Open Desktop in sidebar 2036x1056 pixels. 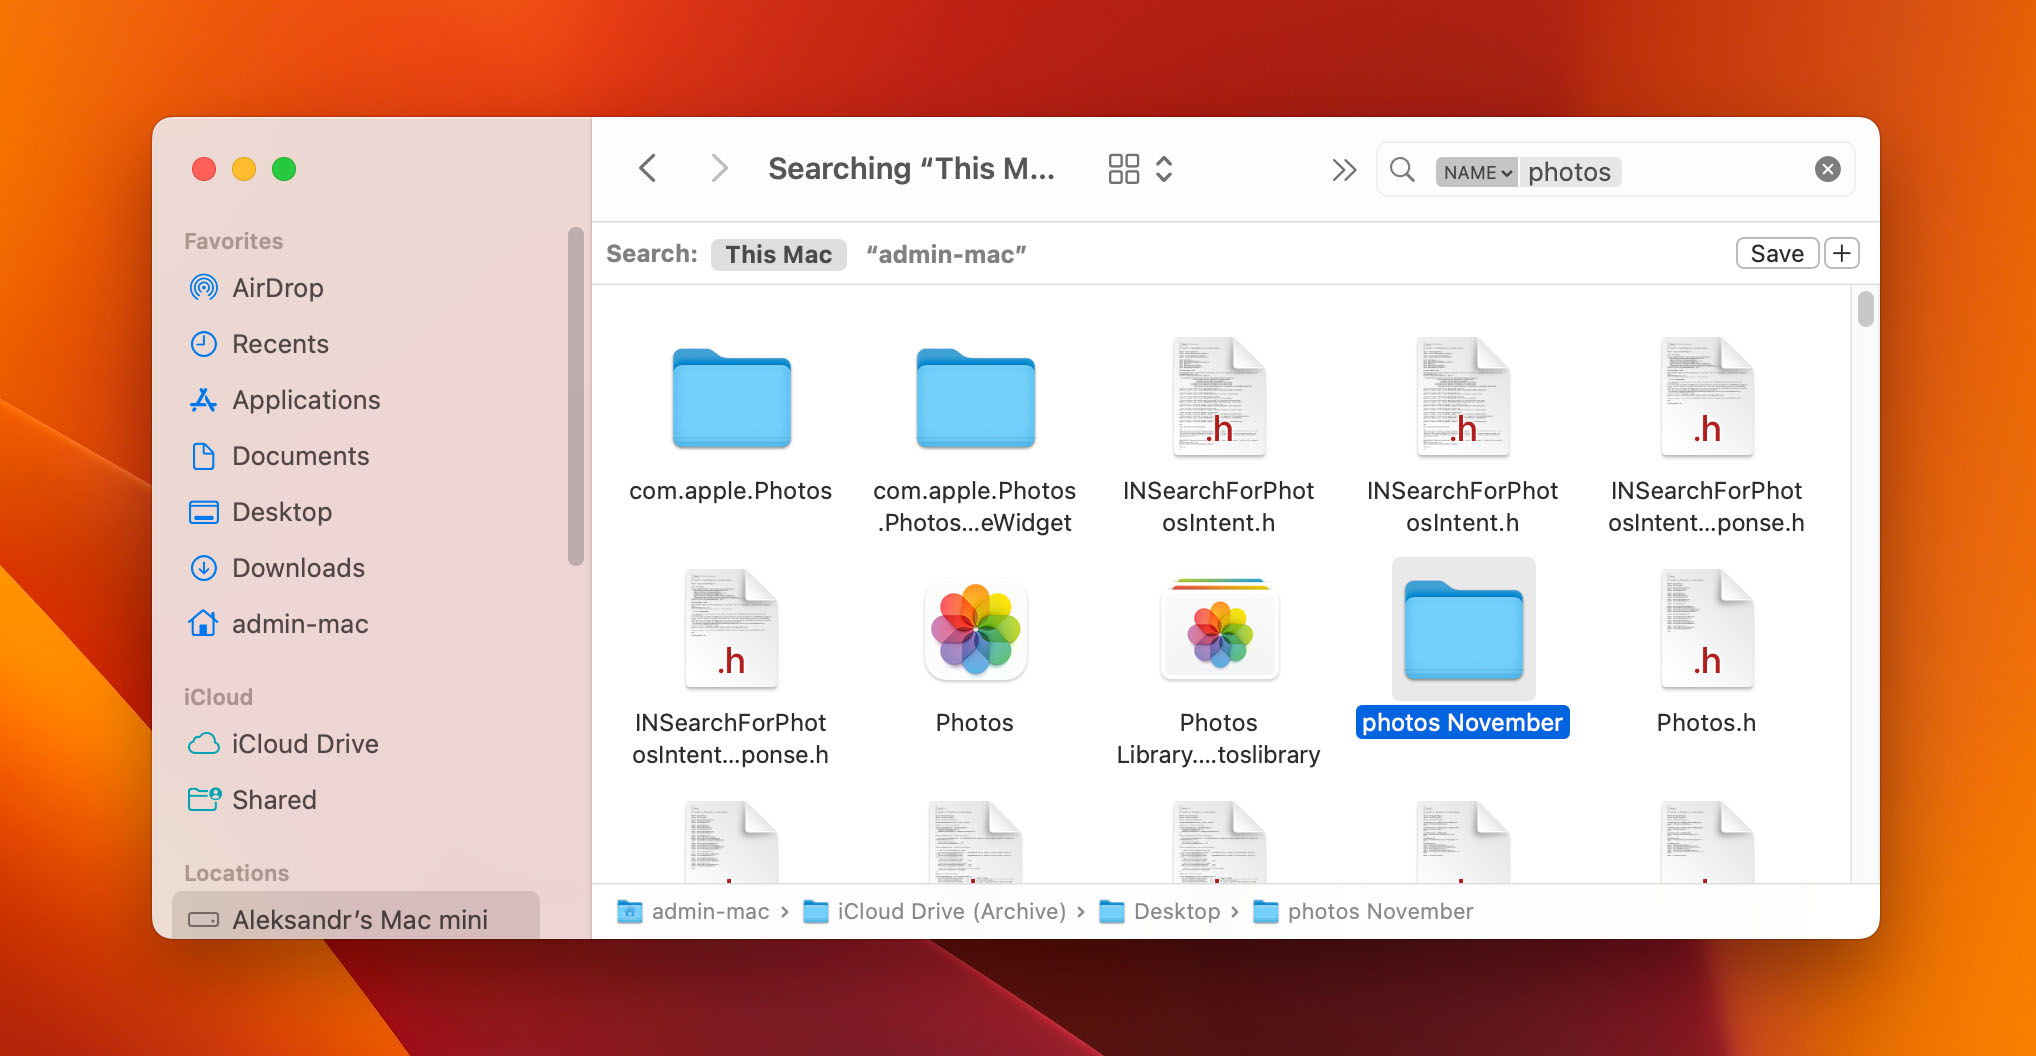click(280, 512)
